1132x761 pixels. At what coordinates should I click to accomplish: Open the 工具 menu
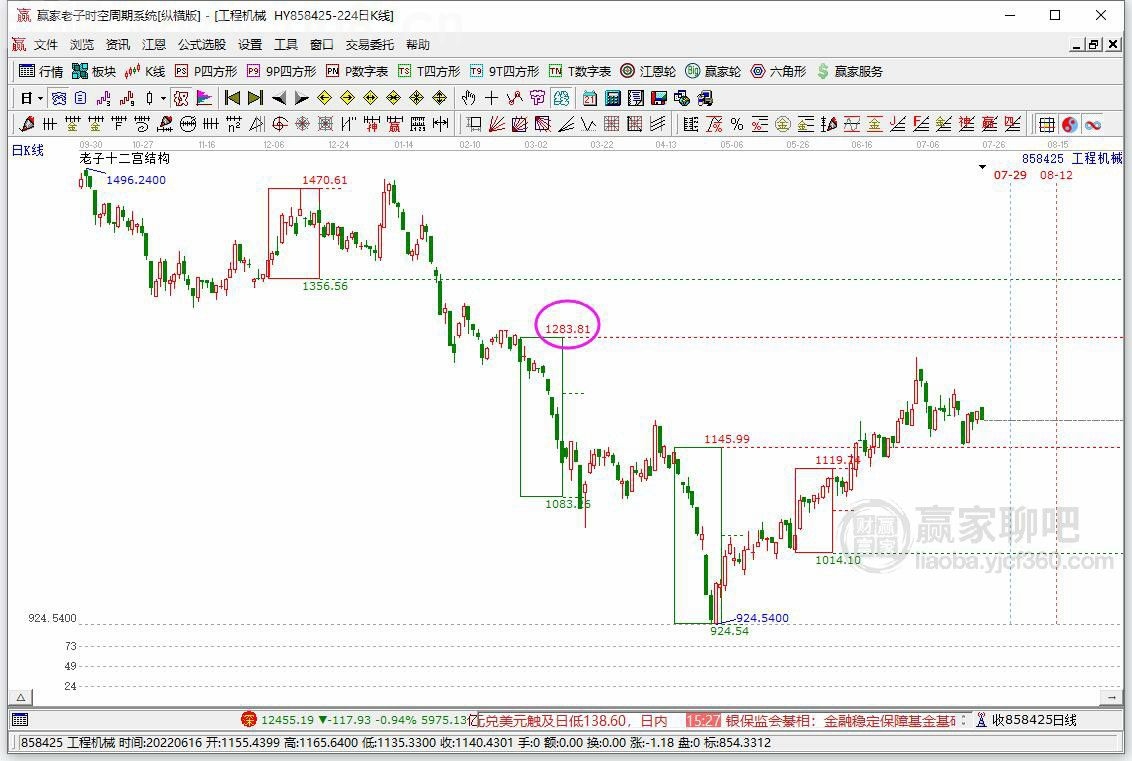coord(286,45)
